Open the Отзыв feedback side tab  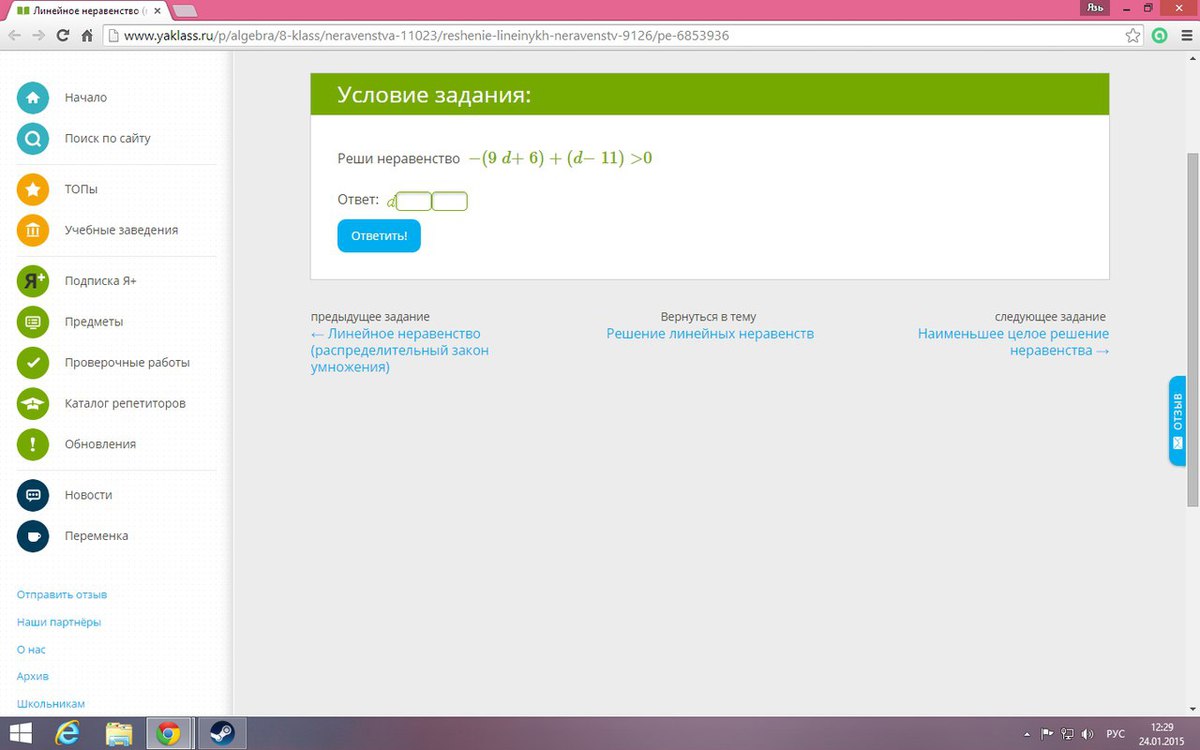1177,421
